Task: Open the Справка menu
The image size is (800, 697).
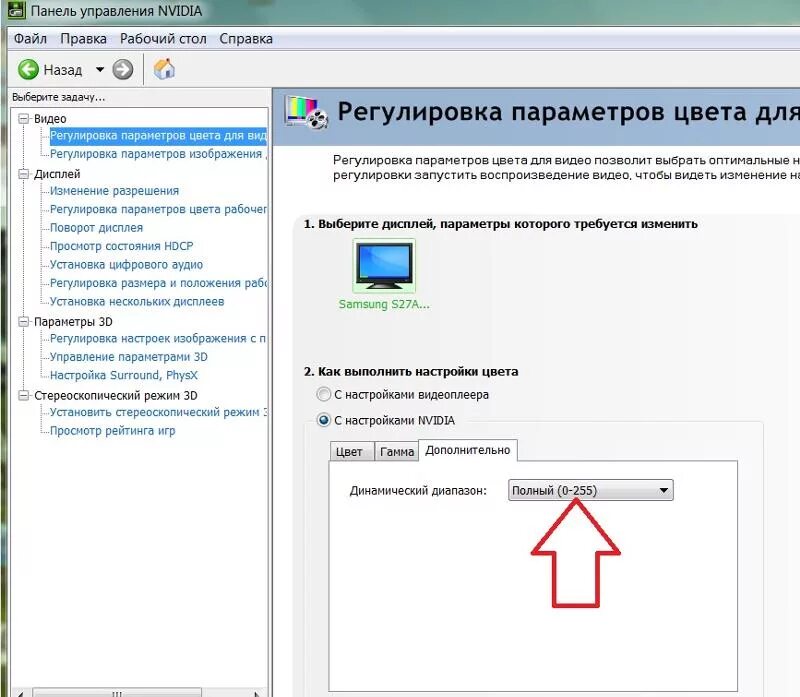Action: click(x=246, y=39)
